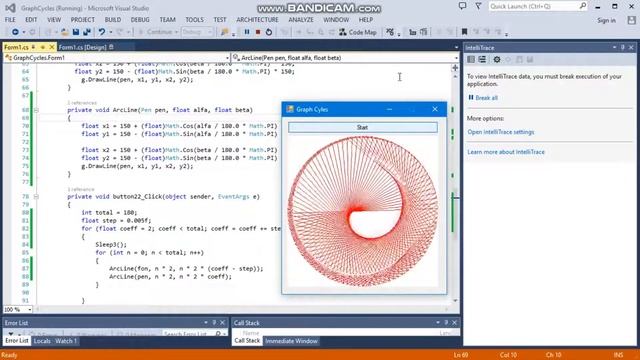Click the editor split-window plus icon

point(455,68)
